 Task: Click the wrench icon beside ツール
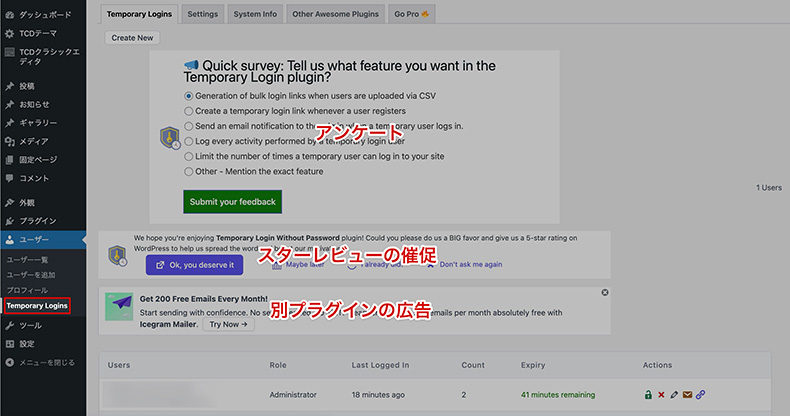(10, 325)
